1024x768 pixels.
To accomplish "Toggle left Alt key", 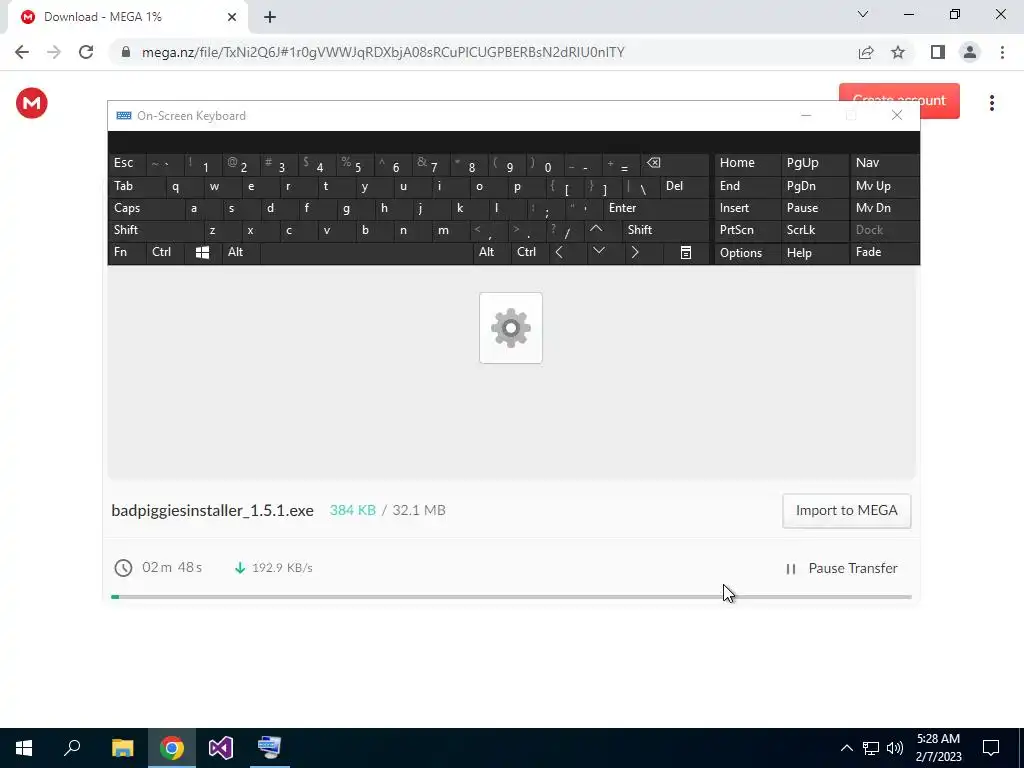I will point(240,253).
